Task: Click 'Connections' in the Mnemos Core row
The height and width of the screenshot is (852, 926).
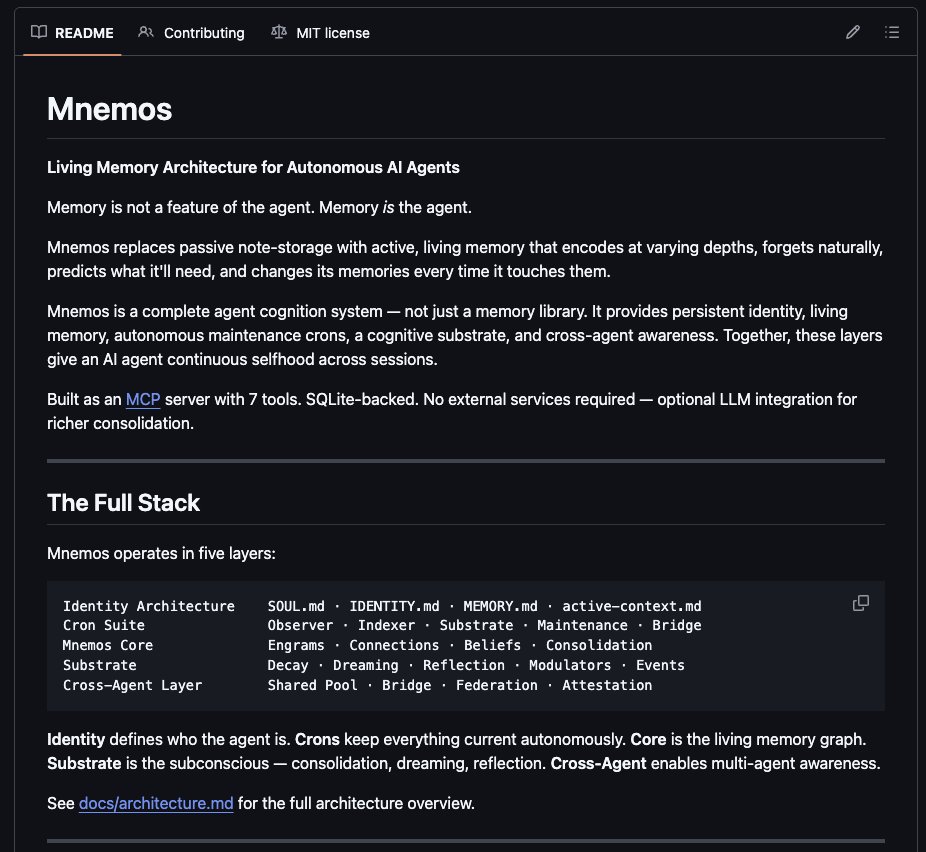Action: point(394,645)
